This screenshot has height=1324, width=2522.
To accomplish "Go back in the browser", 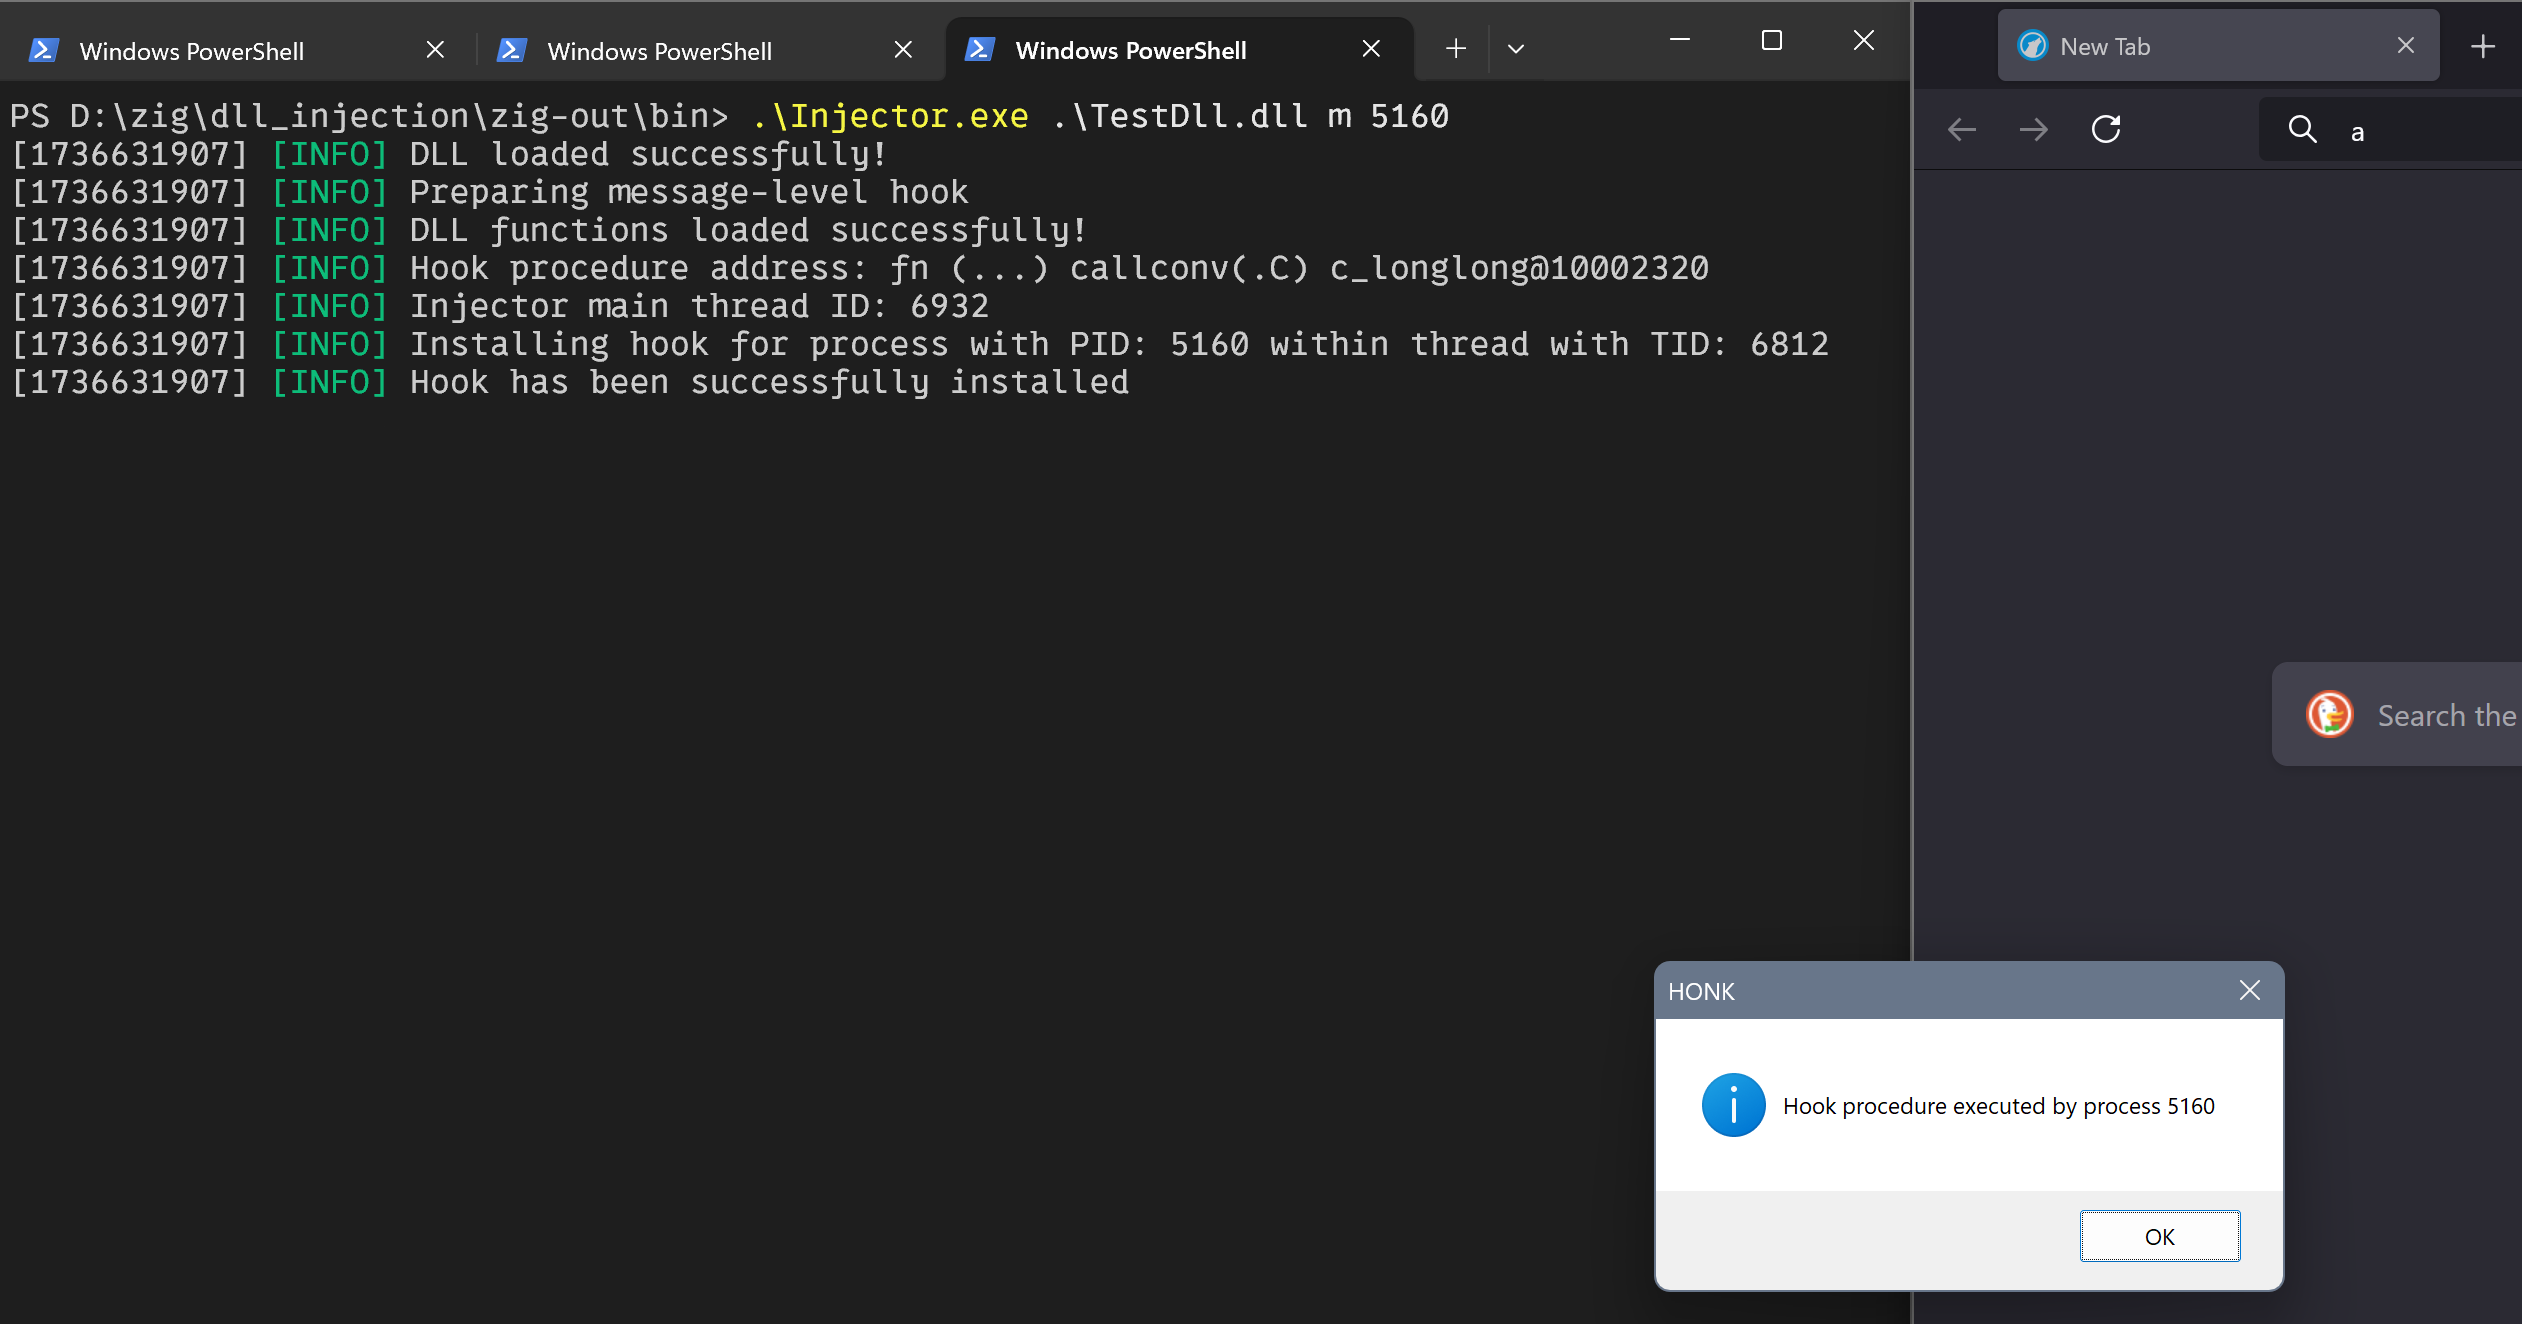I will point(1962,130).
